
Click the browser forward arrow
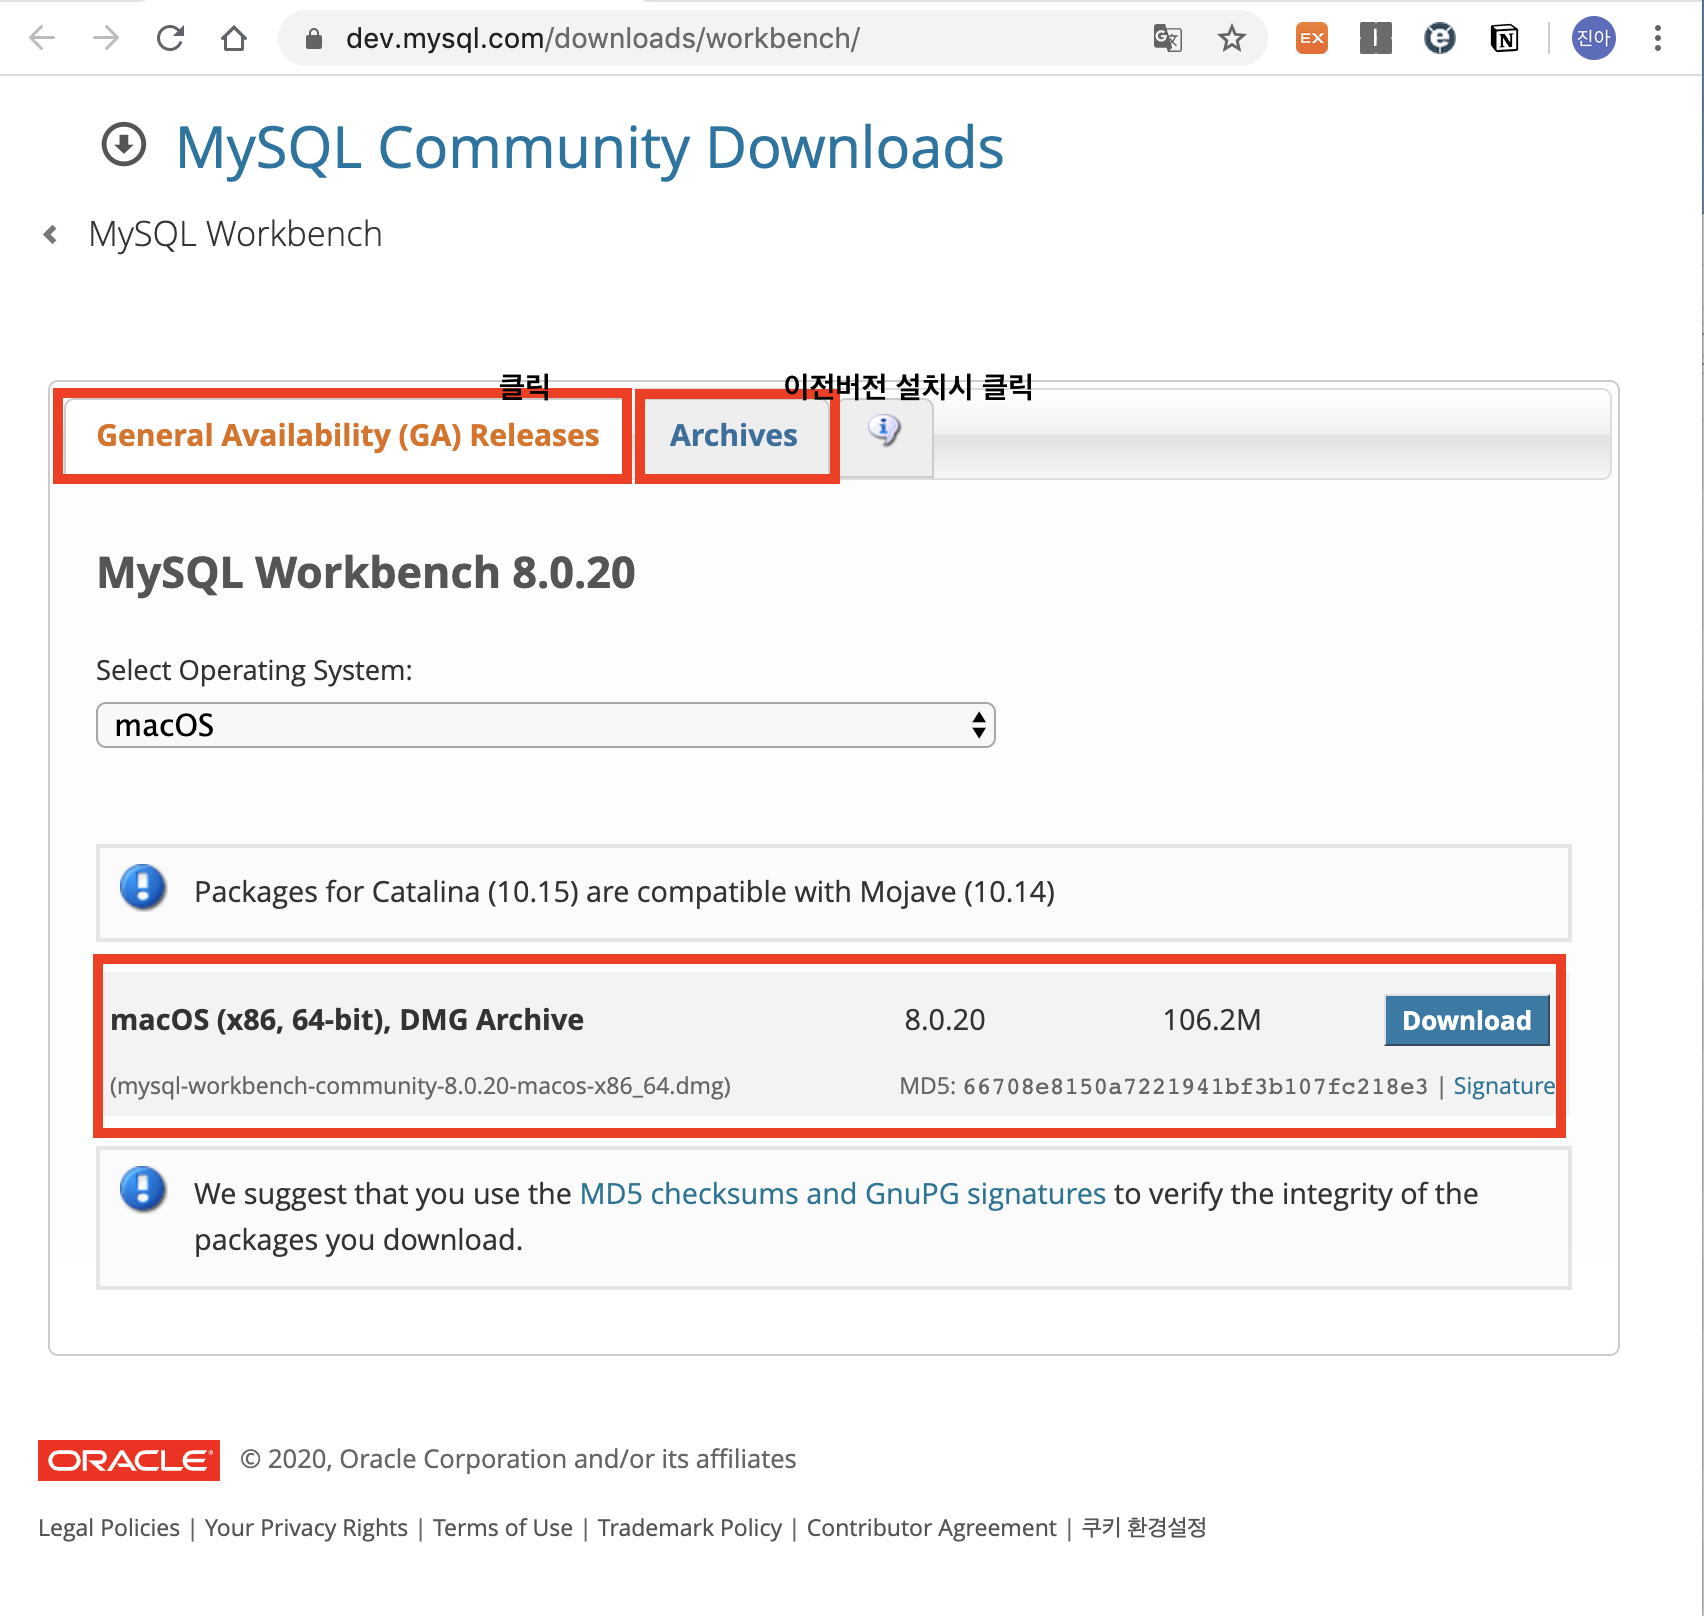pyautogui.click(x=106, y=38)
